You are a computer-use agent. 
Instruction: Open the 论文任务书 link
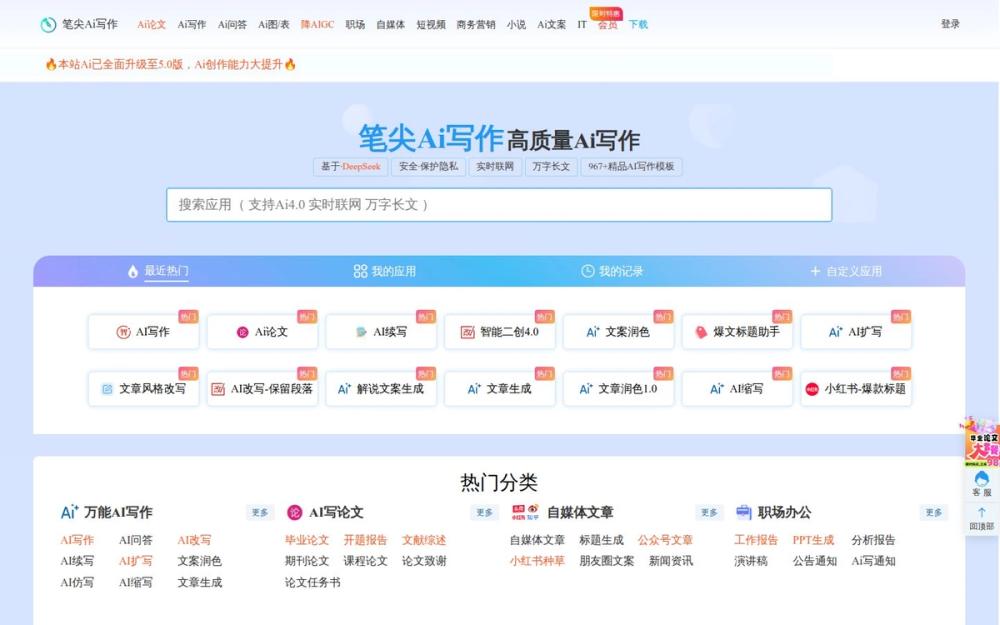tap(312, 582)
